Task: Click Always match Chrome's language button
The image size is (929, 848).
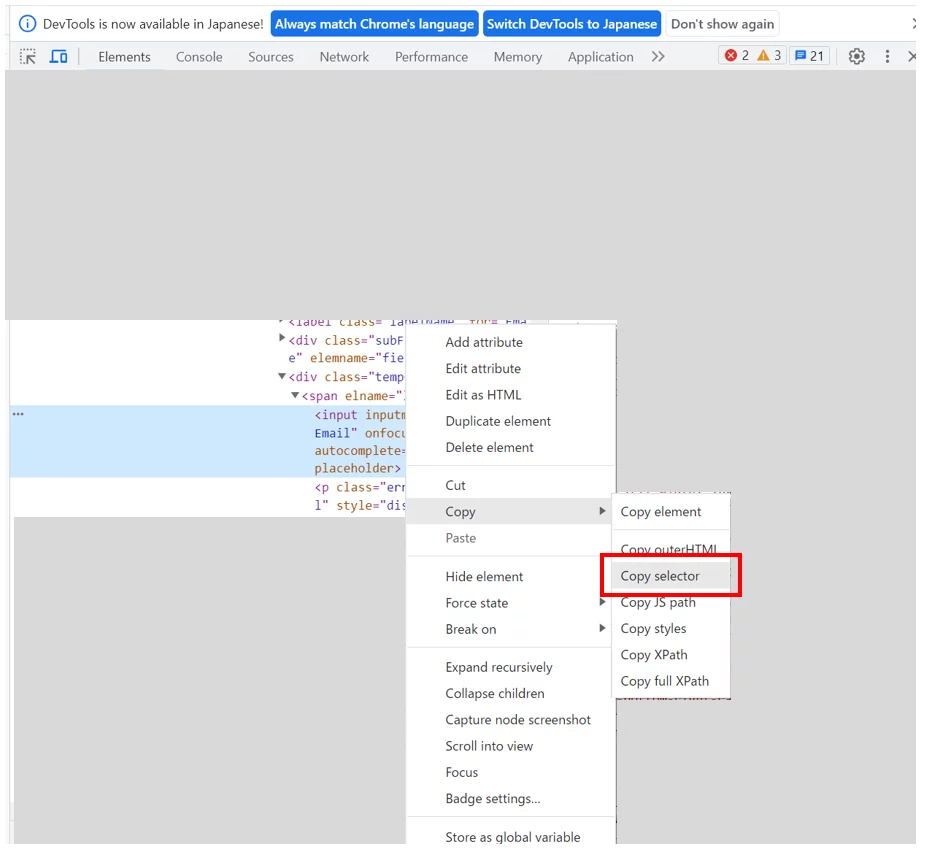Action: tap(374, 24)
